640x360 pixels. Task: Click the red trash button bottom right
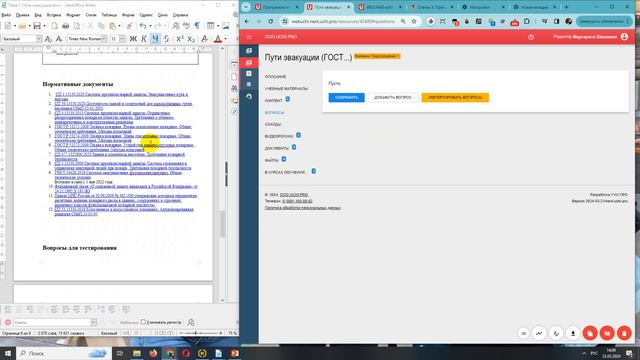coord(624,333)
